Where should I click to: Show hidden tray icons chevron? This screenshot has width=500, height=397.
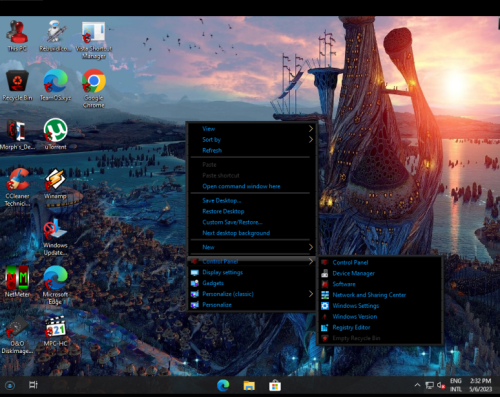[x=417, y=385]
